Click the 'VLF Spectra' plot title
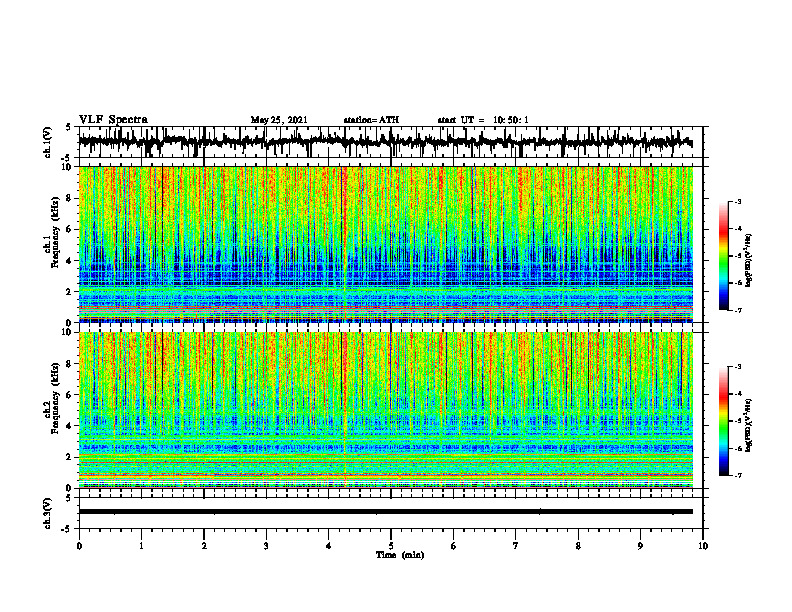792x612 pixels. 113,120
